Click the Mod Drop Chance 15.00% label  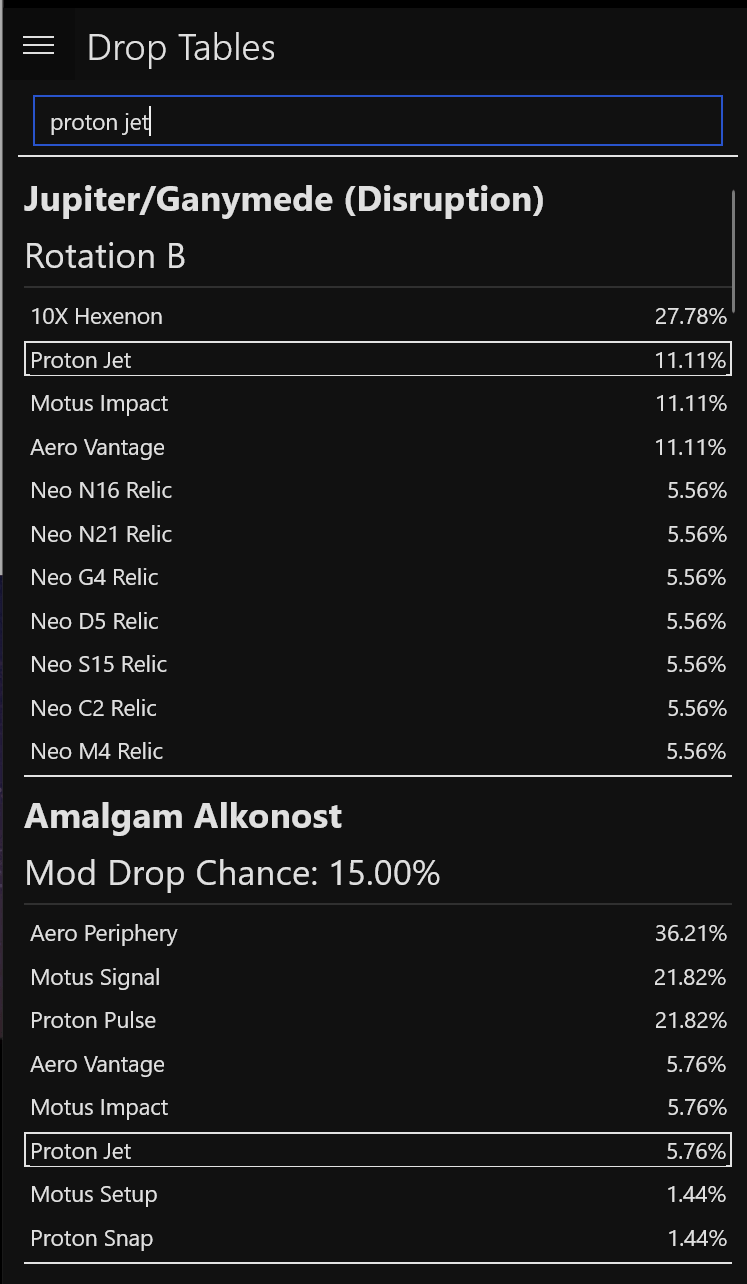(232, 872)
